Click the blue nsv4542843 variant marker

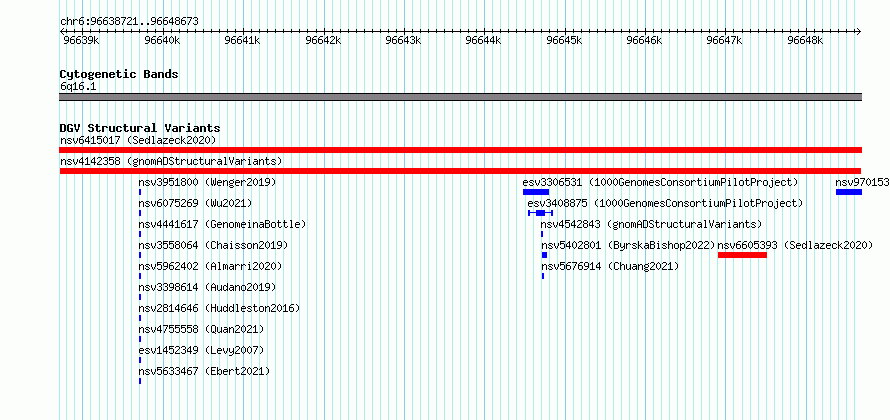[541, 234]
